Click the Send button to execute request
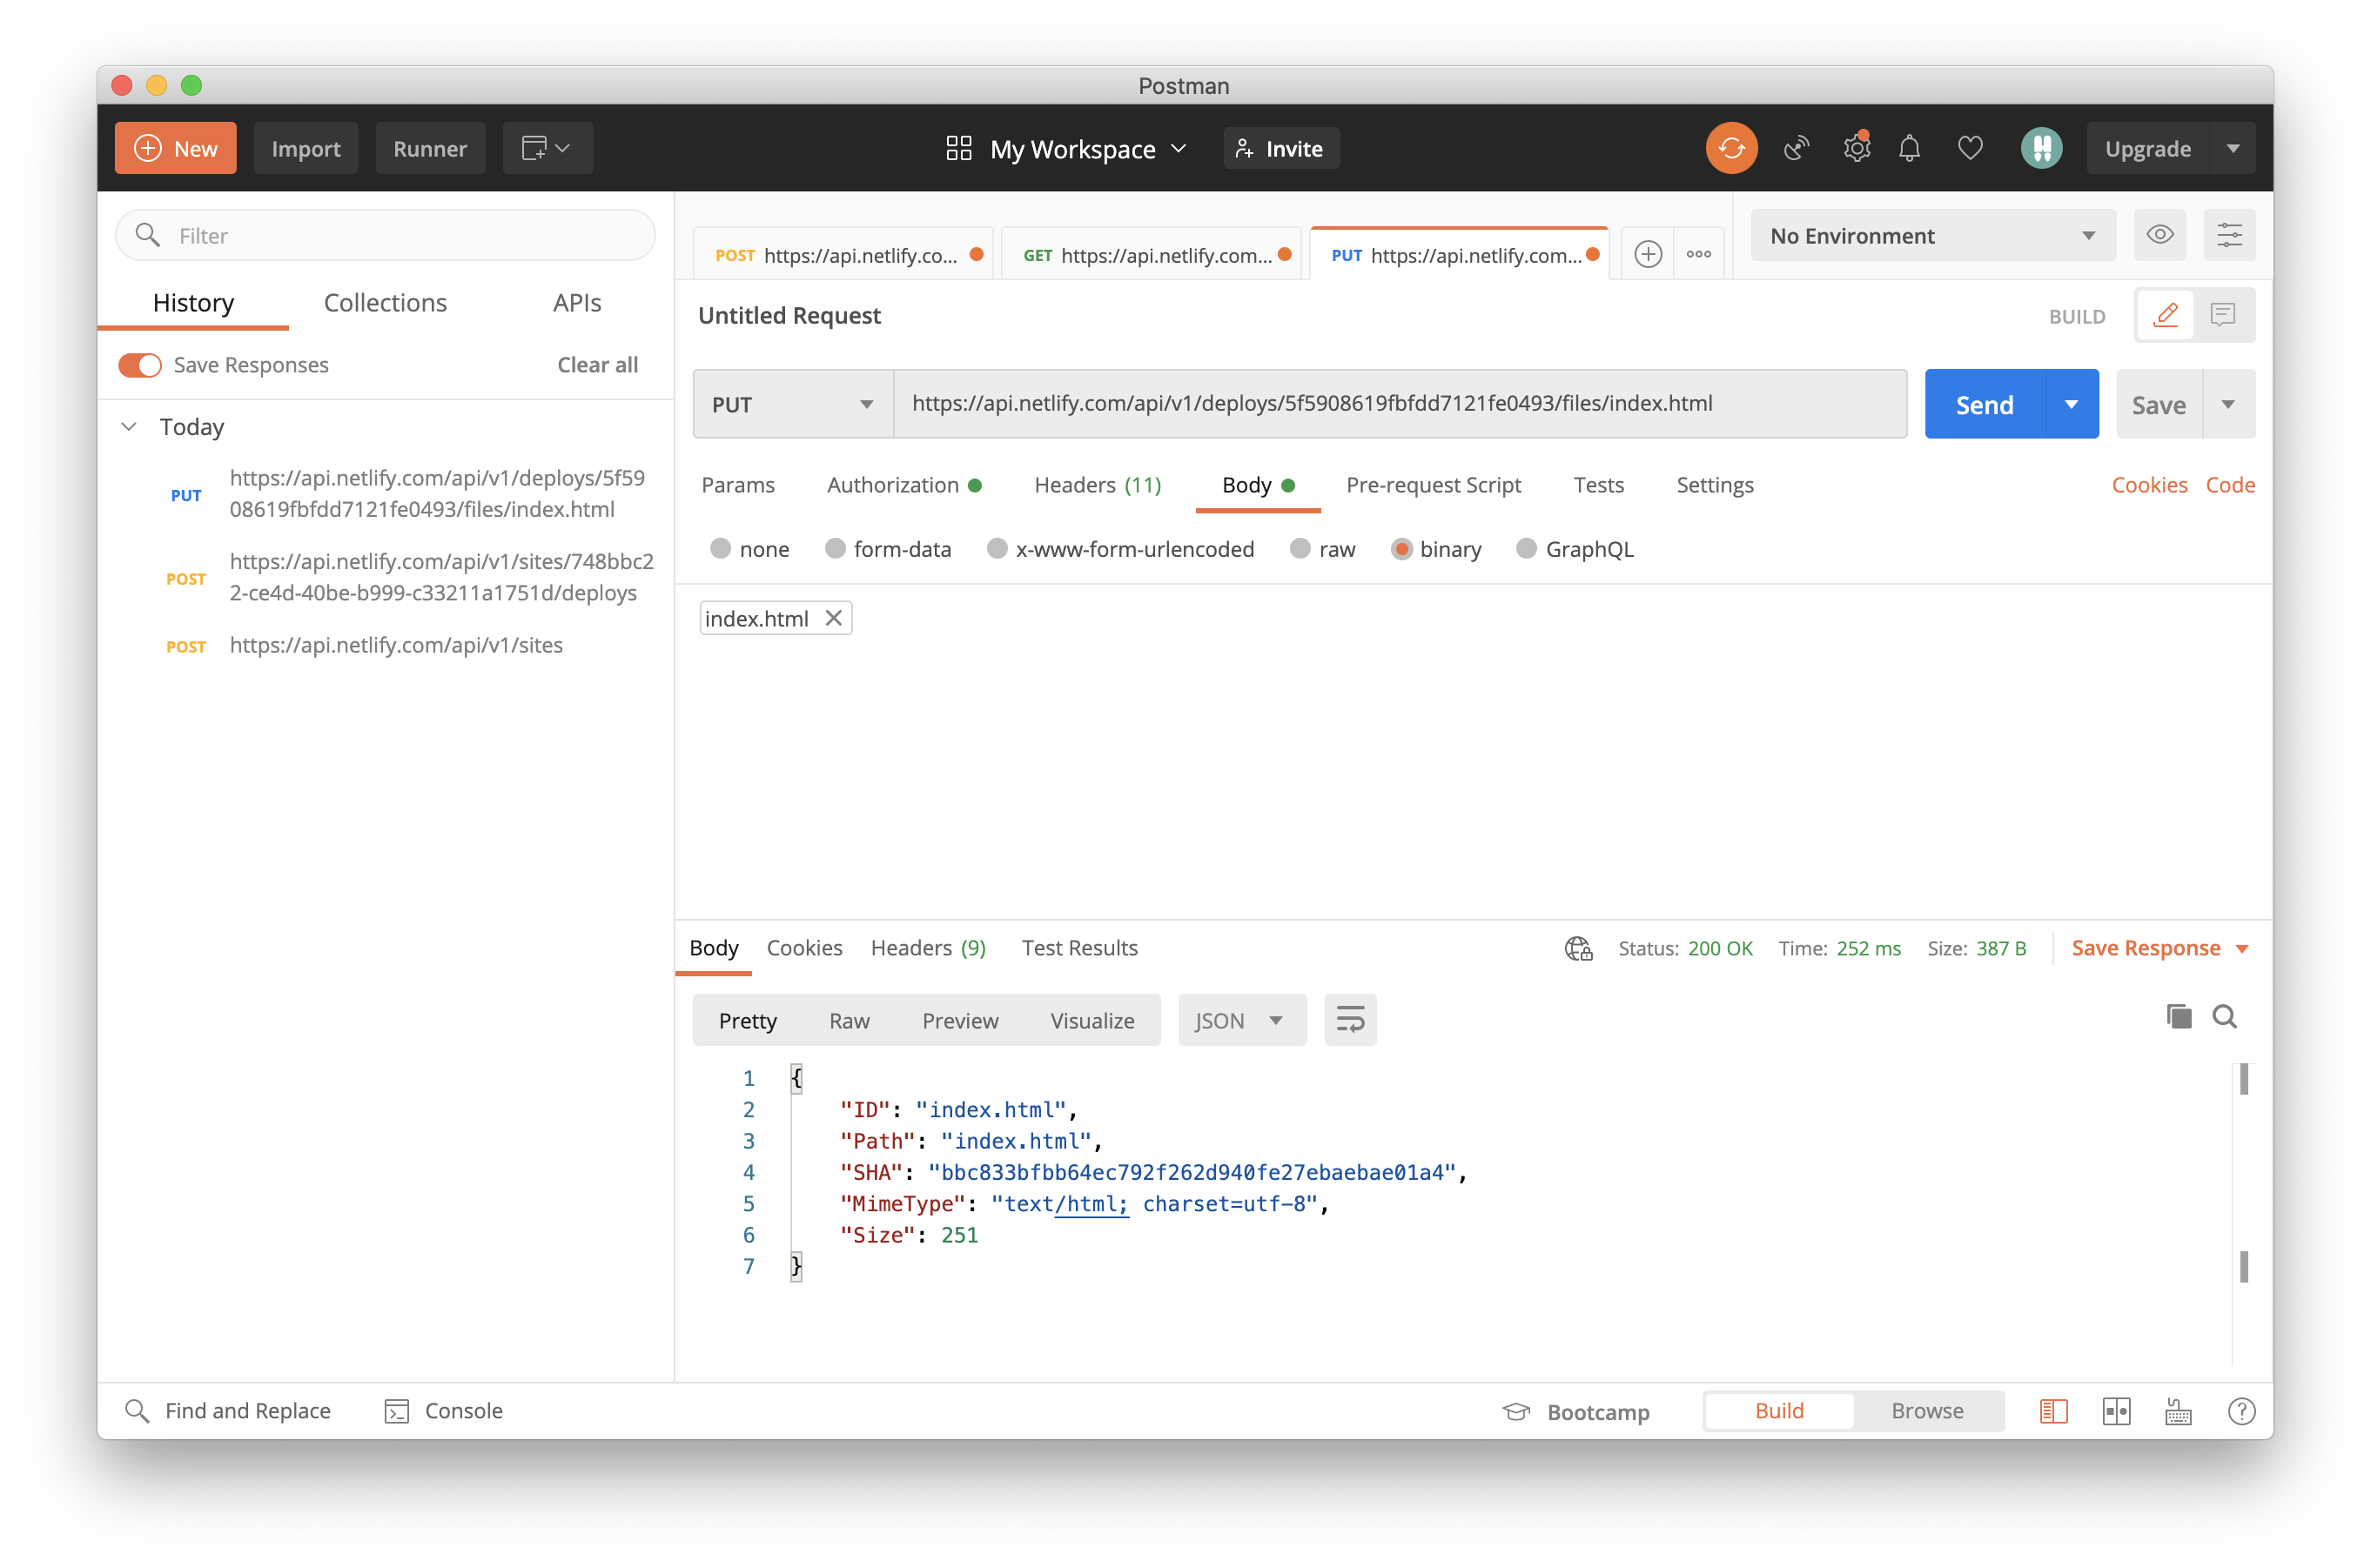 pyautogui.click(x=1985, y=403)
